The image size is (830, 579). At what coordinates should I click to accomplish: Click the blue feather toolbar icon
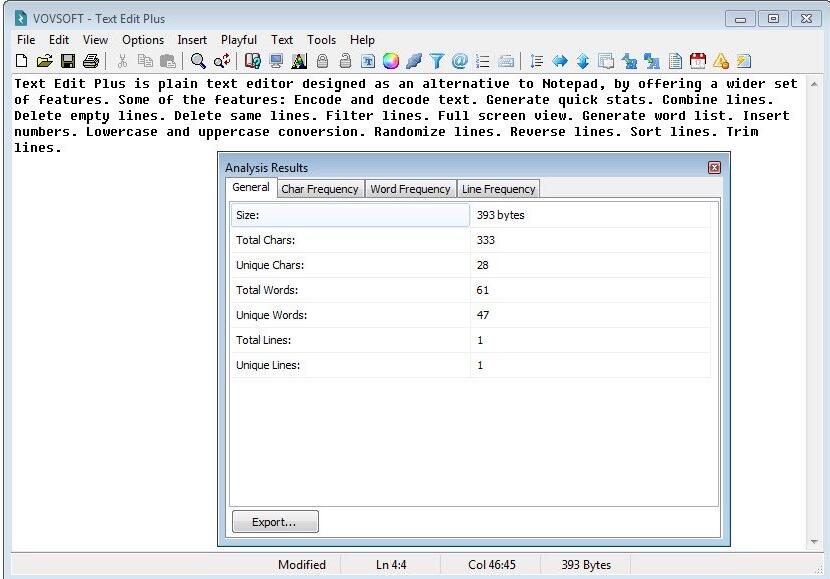point(414,61)
